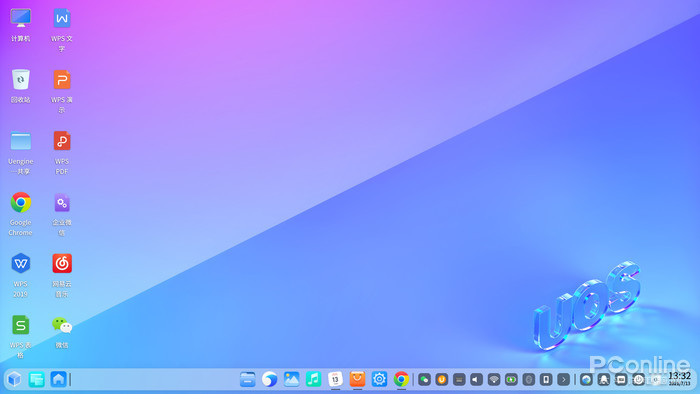Screen dimensions: 700x394
Task: Select the recycle bin desktop icon
Action: pos(21,86)
